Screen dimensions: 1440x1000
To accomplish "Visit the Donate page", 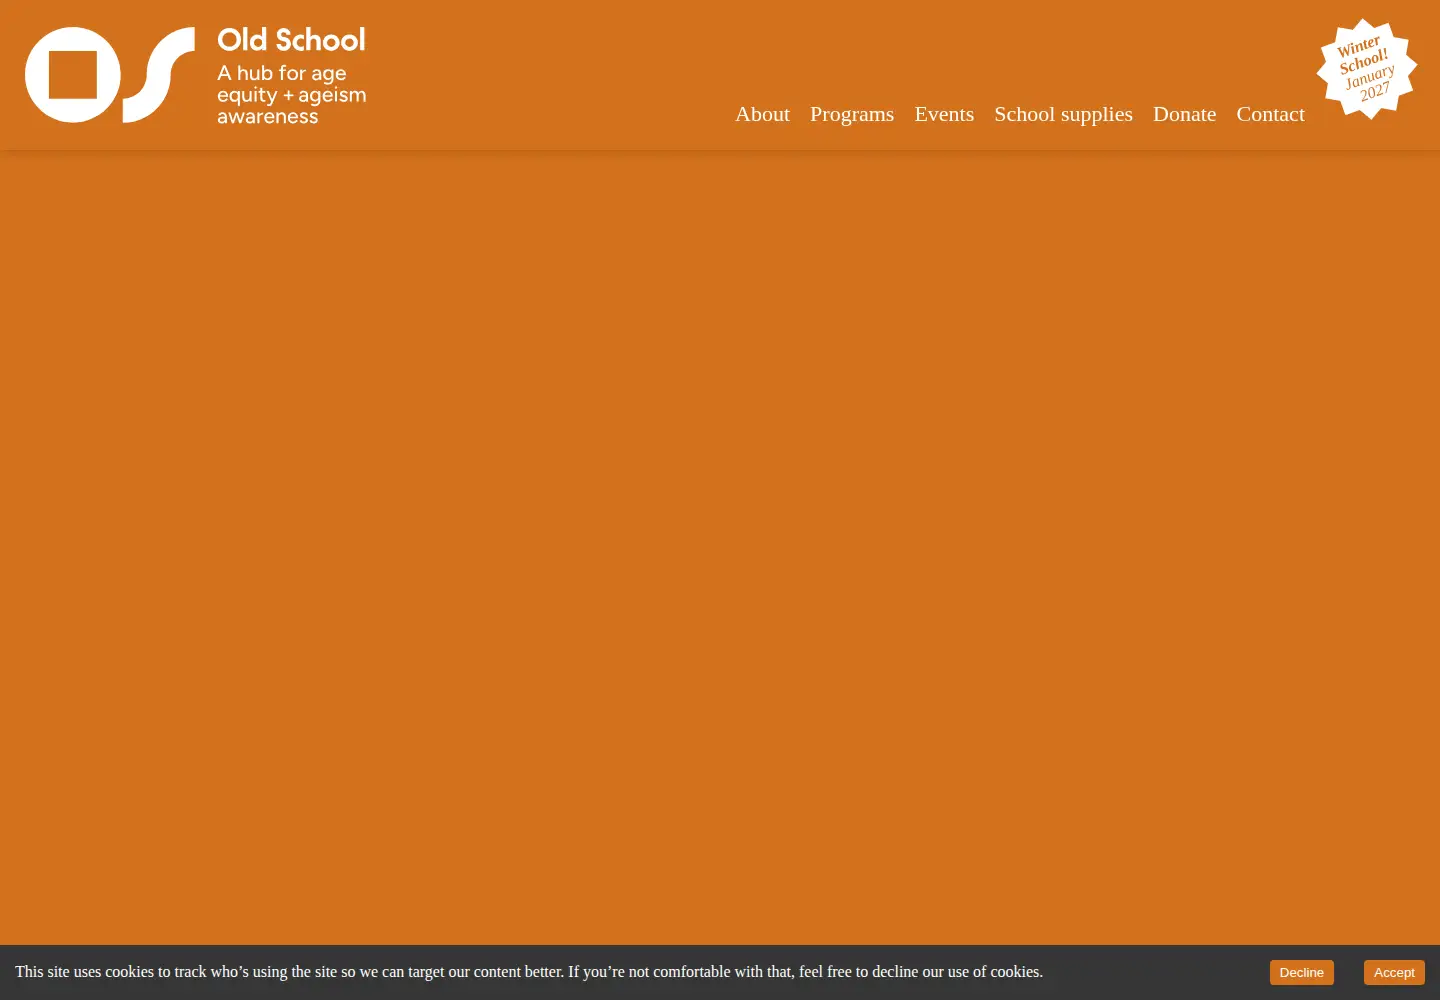I will [x=1184, y=114].
